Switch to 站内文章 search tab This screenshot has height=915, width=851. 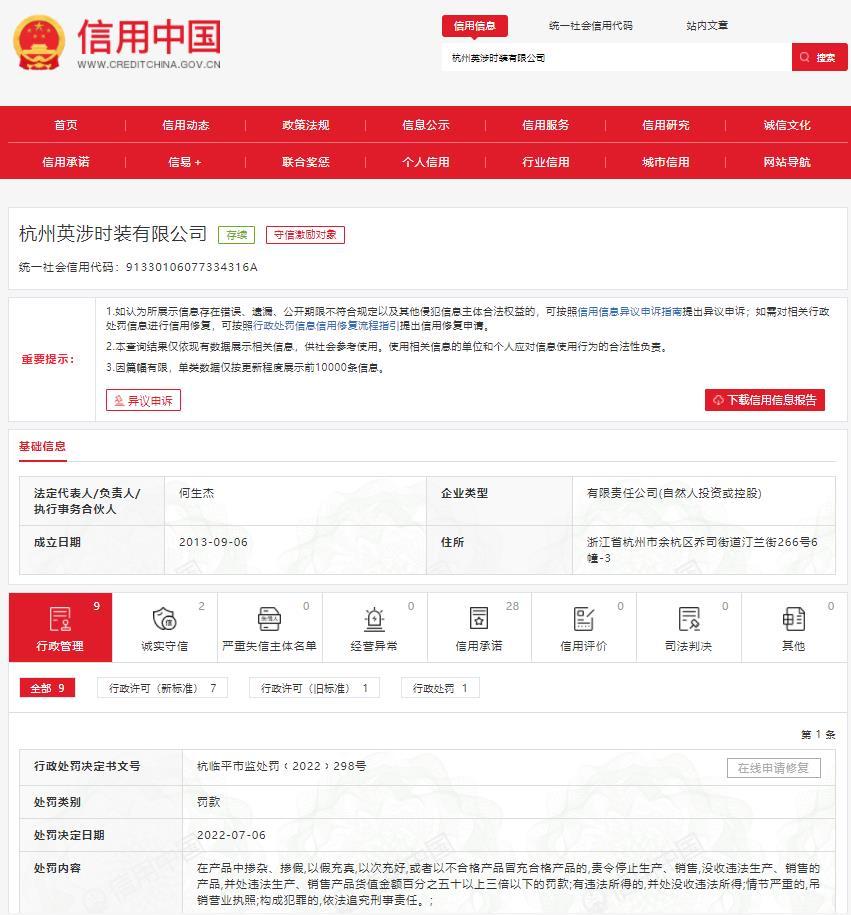click(x=707, y=26)
